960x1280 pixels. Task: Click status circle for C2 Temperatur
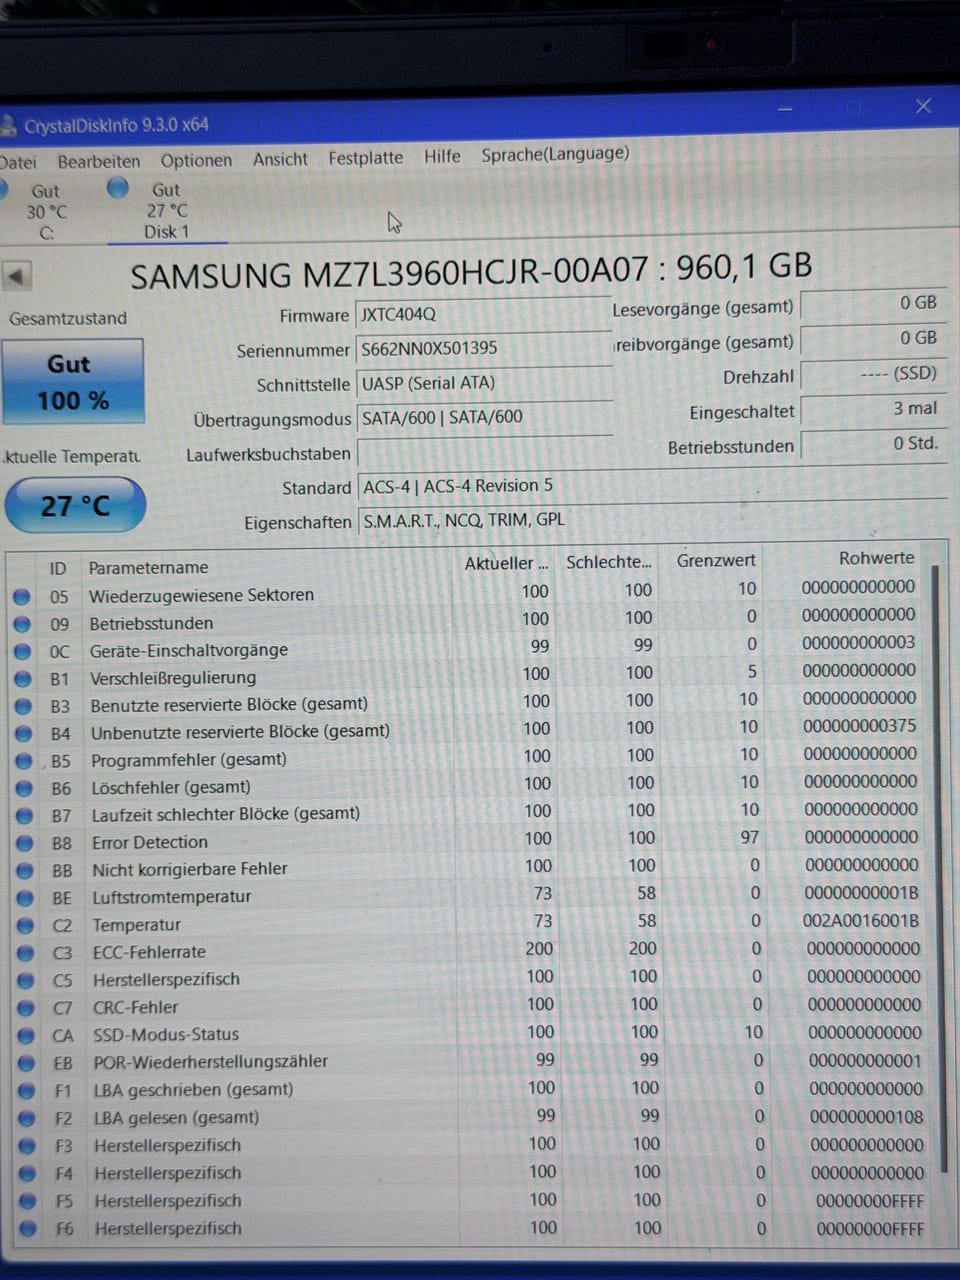pos(25,926)
